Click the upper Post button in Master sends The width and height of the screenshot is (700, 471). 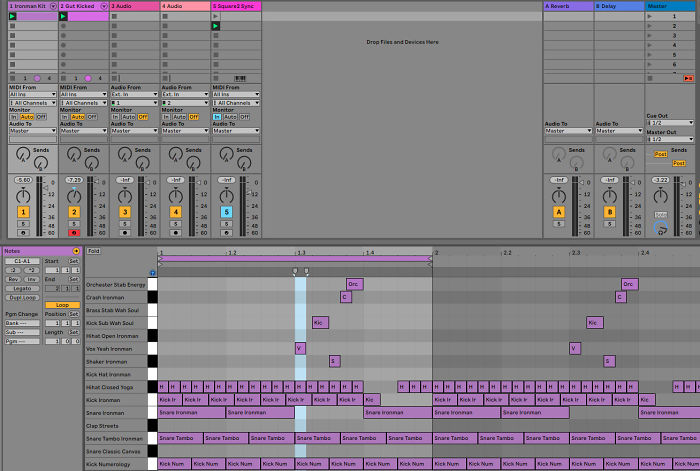(x=660, y=154)
